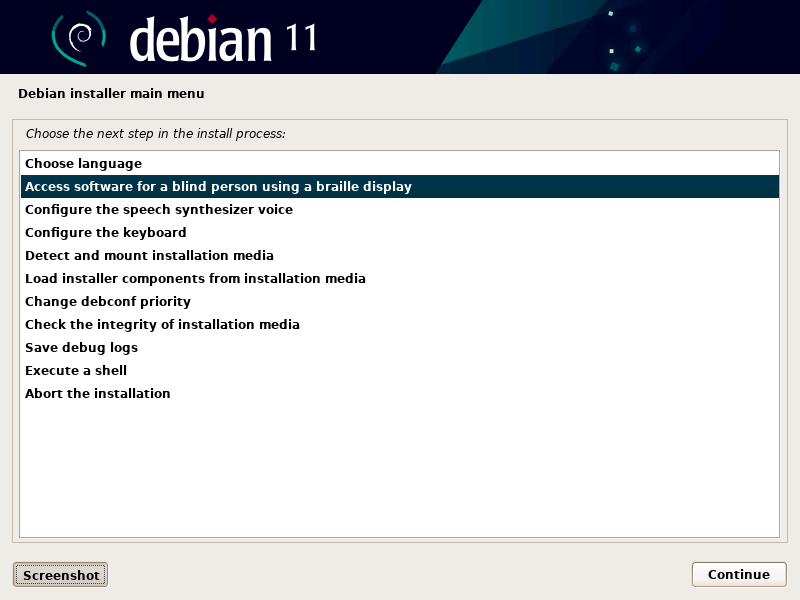Viewport: 800px width, 600px height.
Task: Click the Debian swirl logo
Action: coord(79,38)
